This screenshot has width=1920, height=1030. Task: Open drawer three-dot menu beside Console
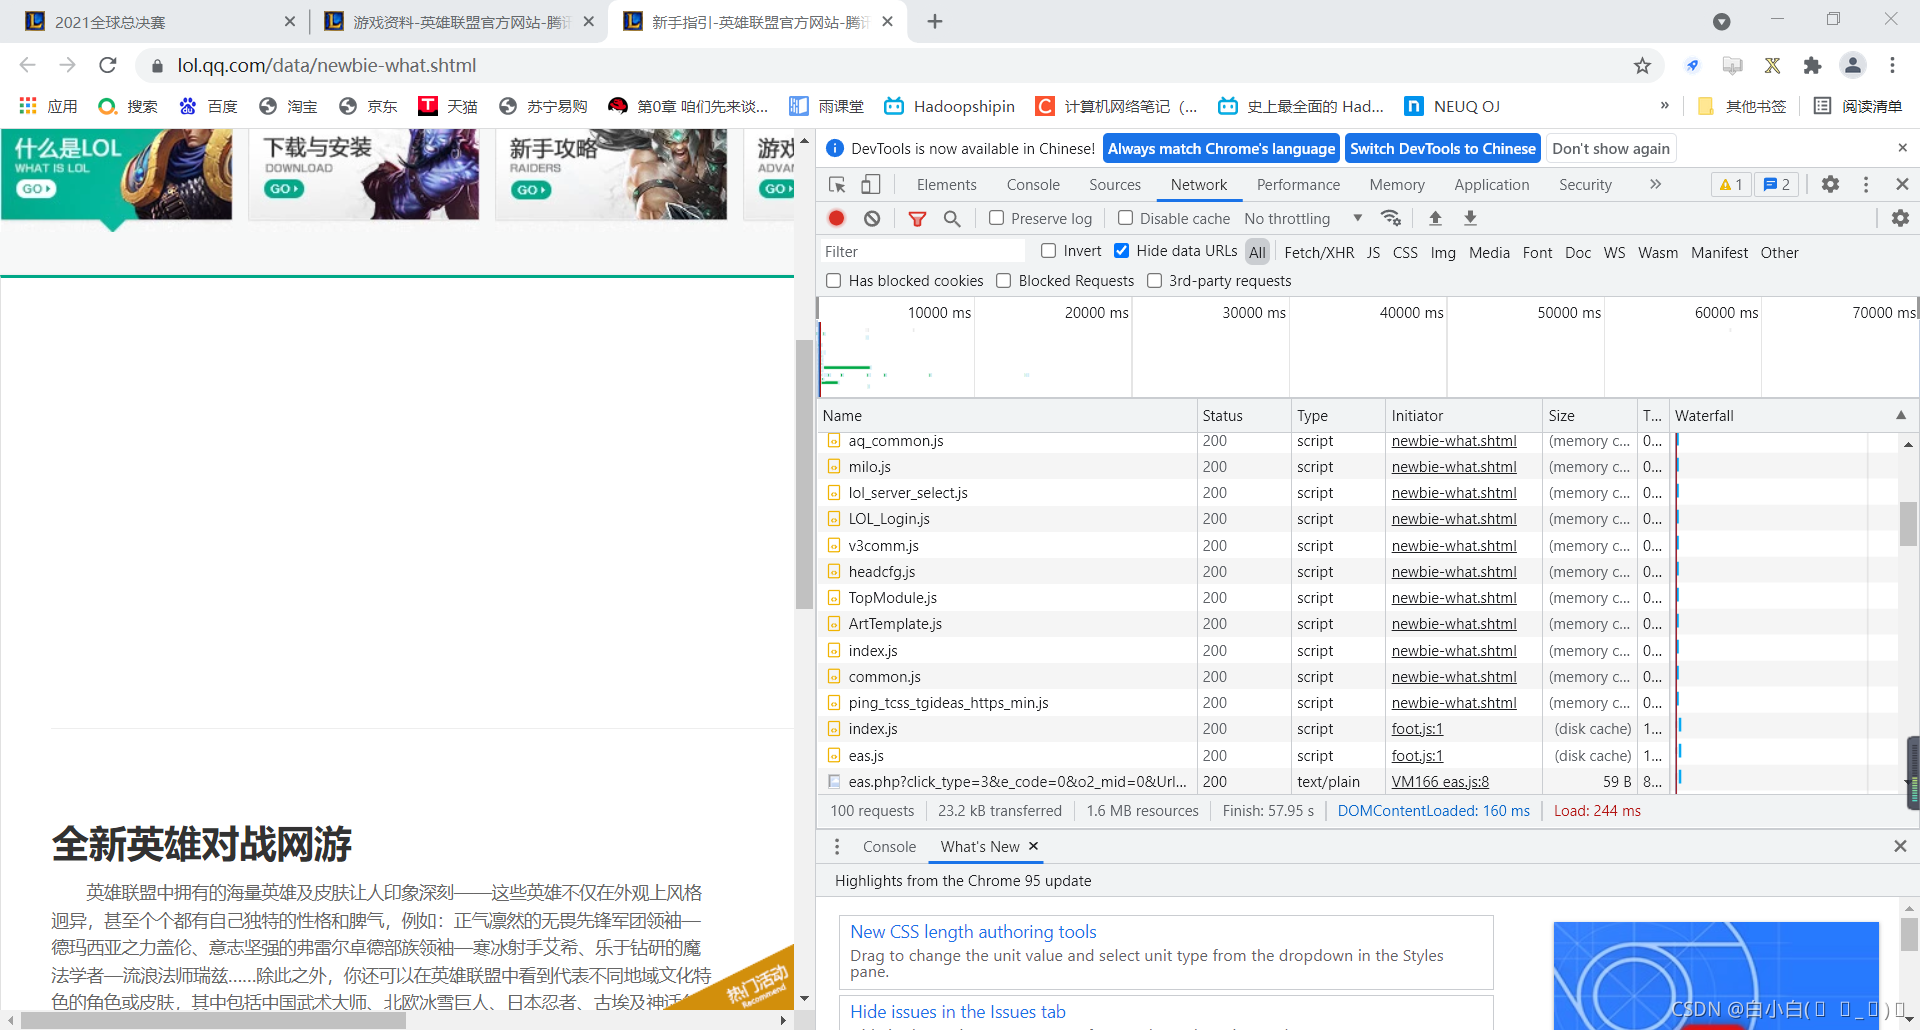point(837,846)
